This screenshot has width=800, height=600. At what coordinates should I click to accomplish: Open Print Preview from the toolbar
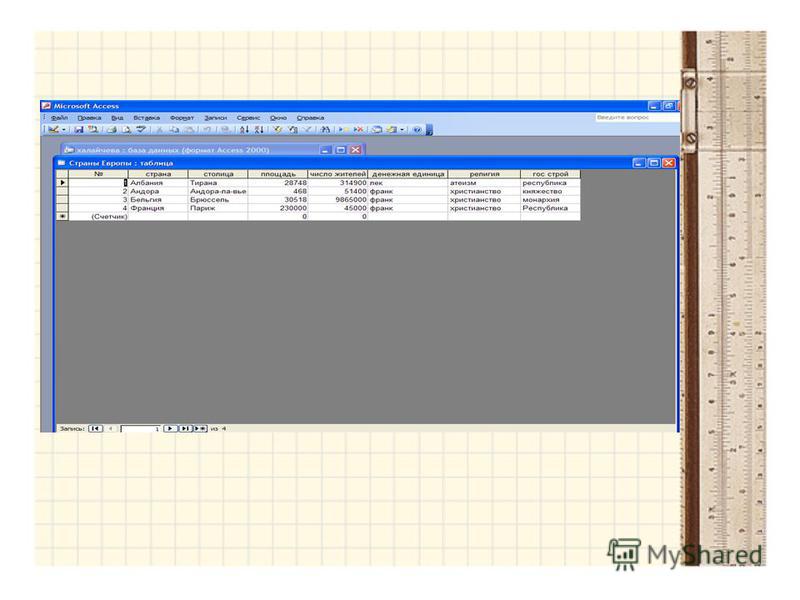[x=127, y=130]
